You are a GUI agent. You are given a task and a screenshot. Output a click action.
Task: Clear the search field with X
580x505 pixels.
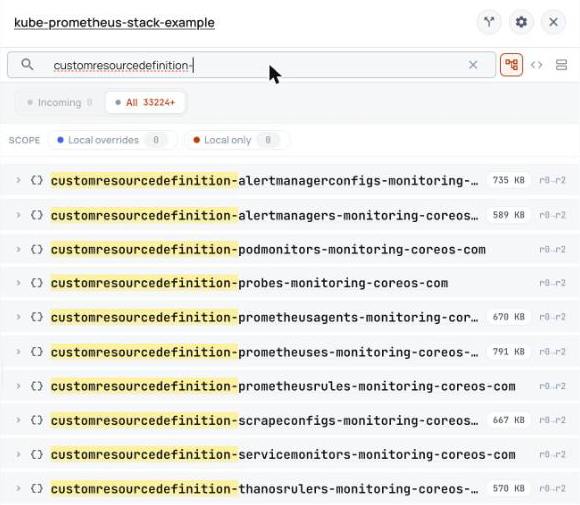tap(473, 65)
